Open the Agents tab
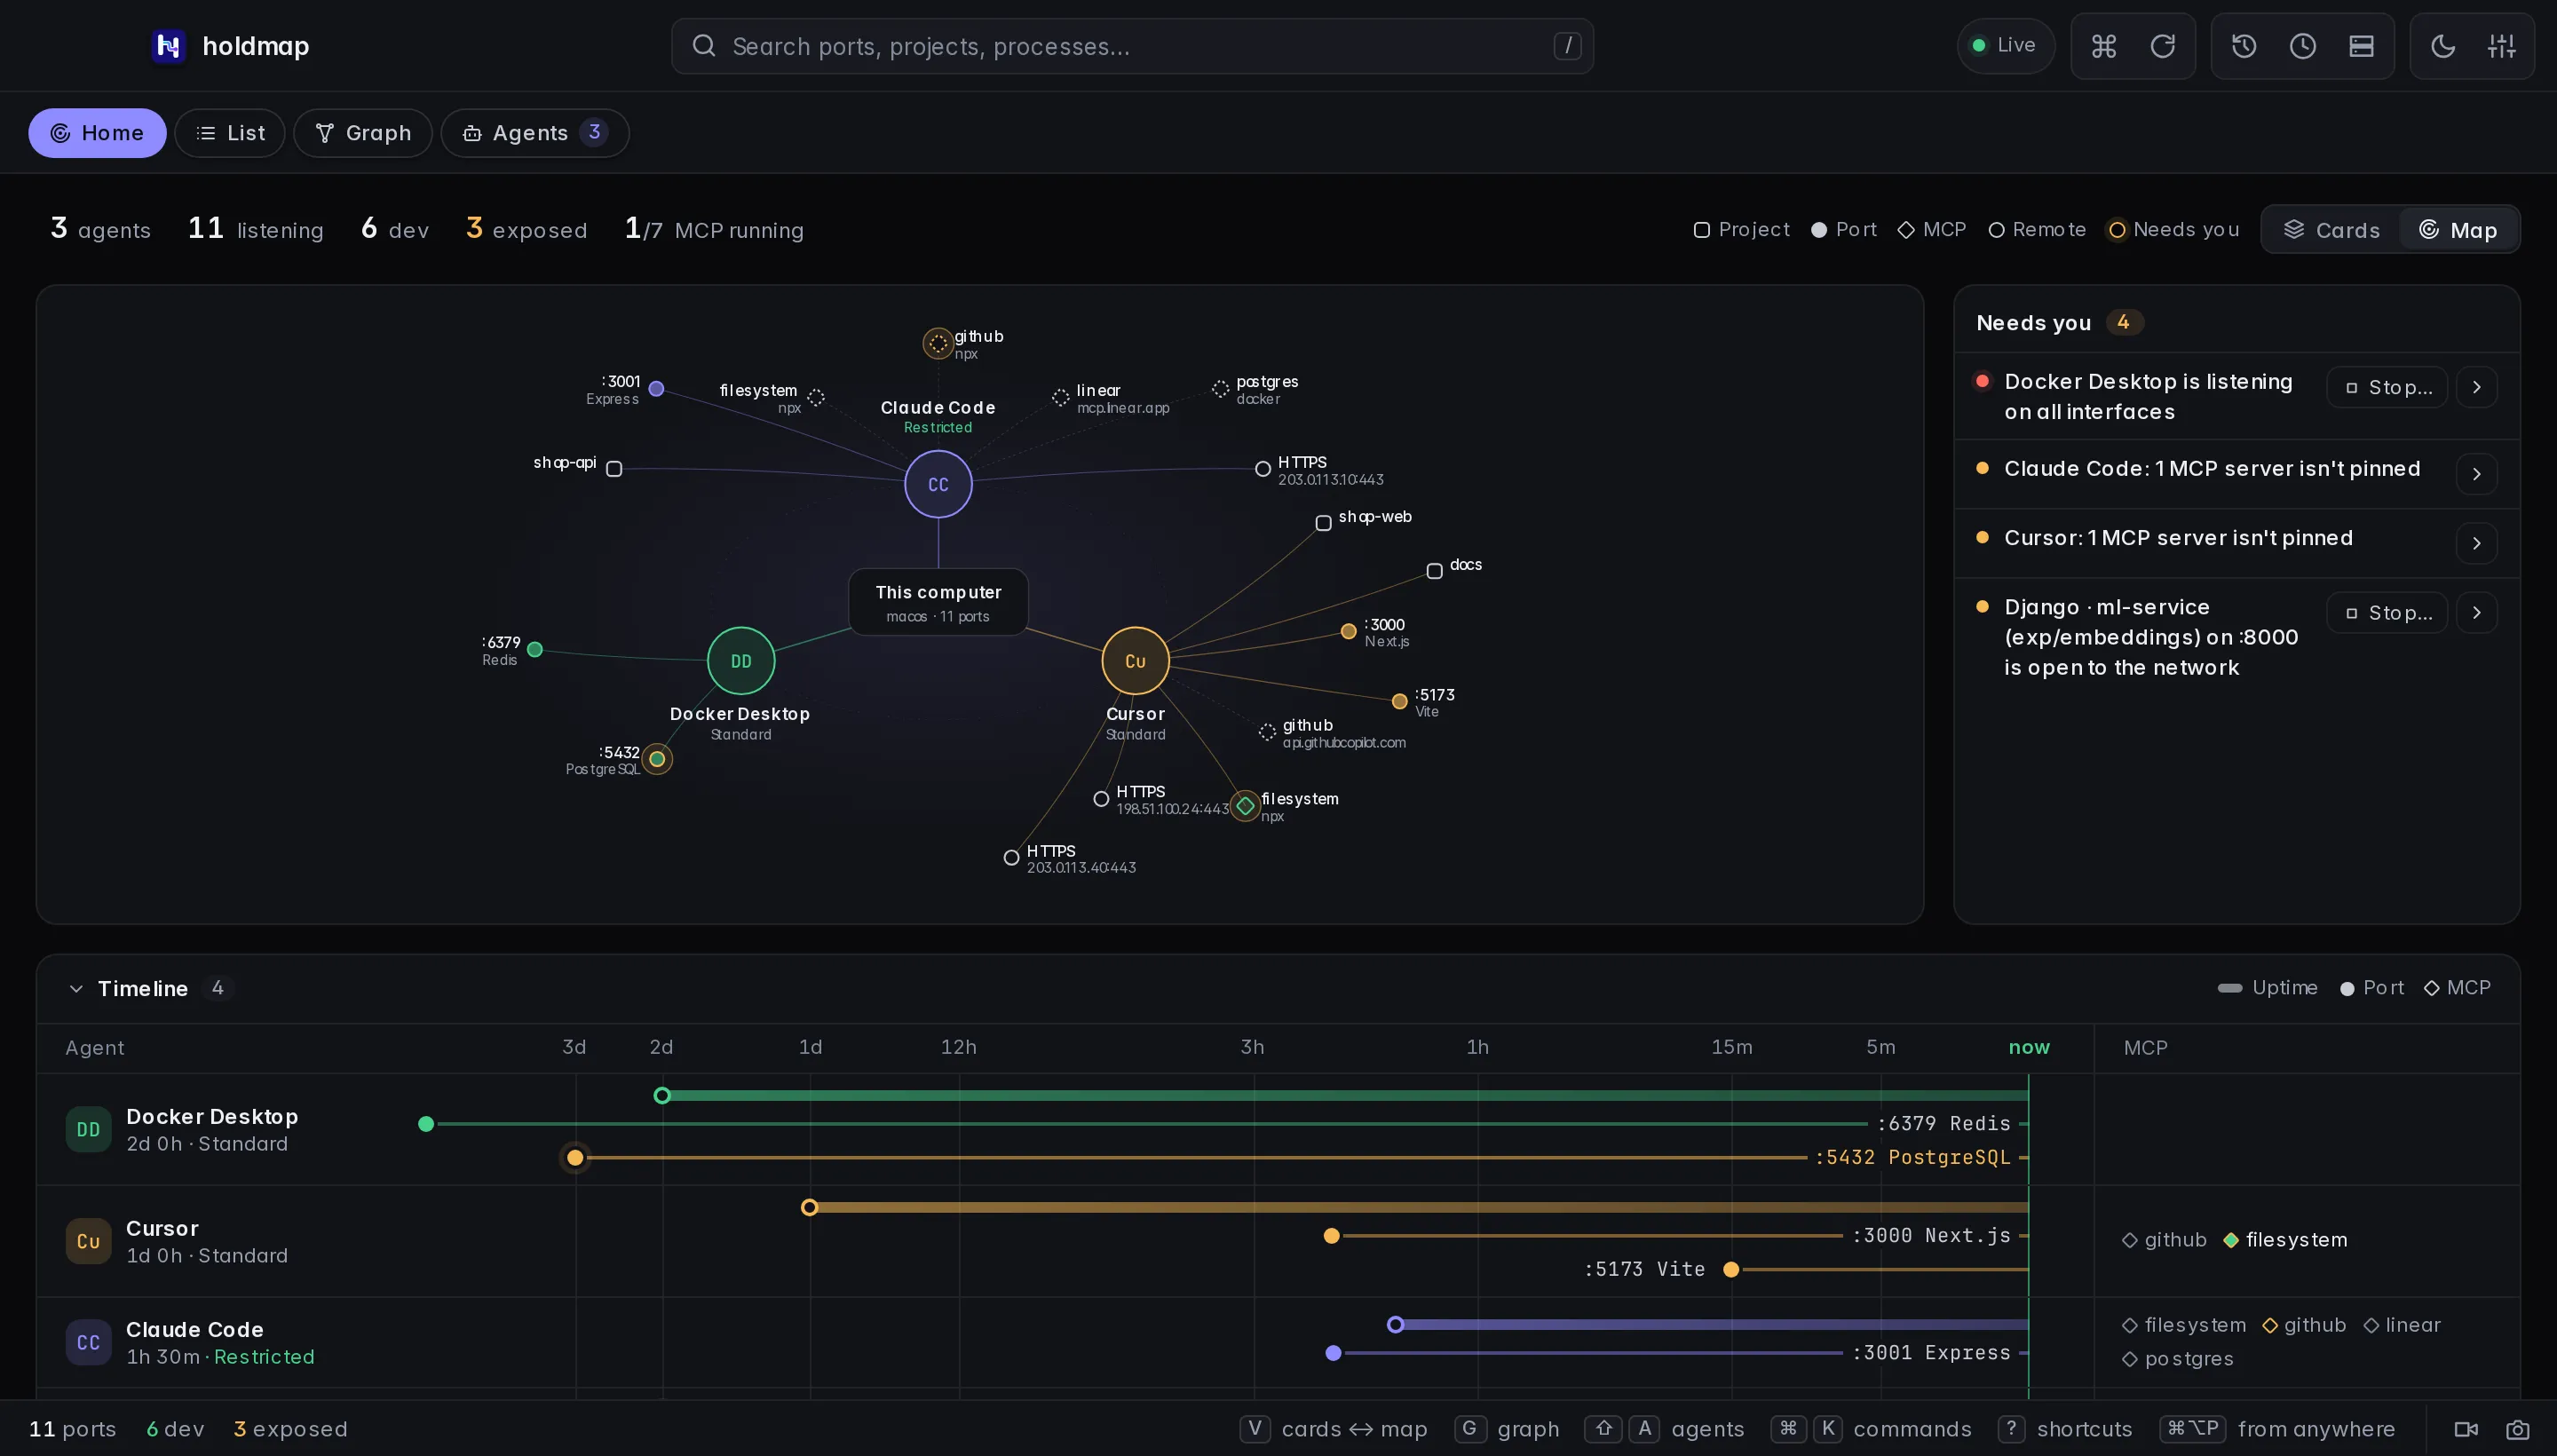The image size is (2557, 1456). coord(534,133)
